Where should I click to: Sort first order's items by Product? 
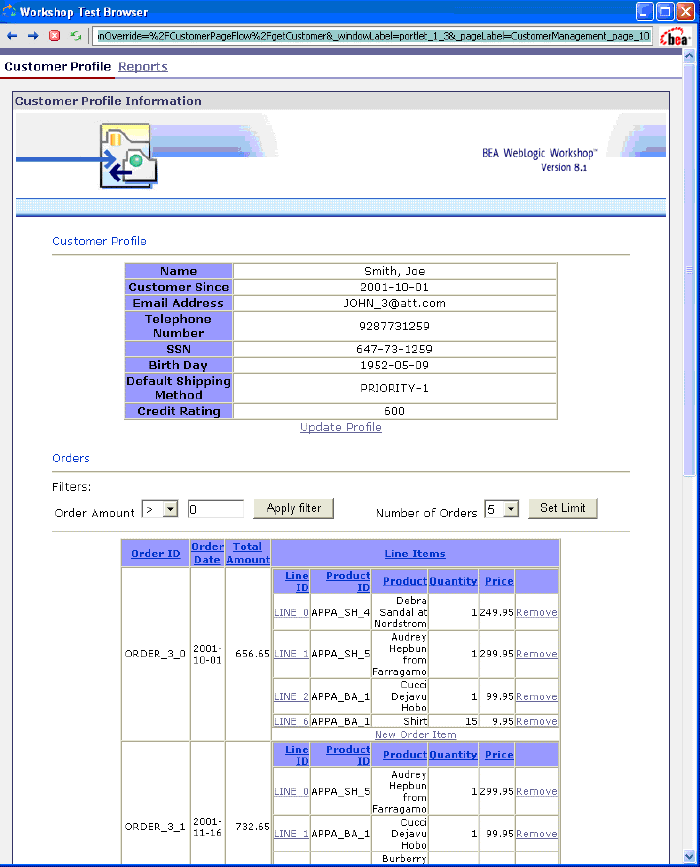tap(405, 581)
